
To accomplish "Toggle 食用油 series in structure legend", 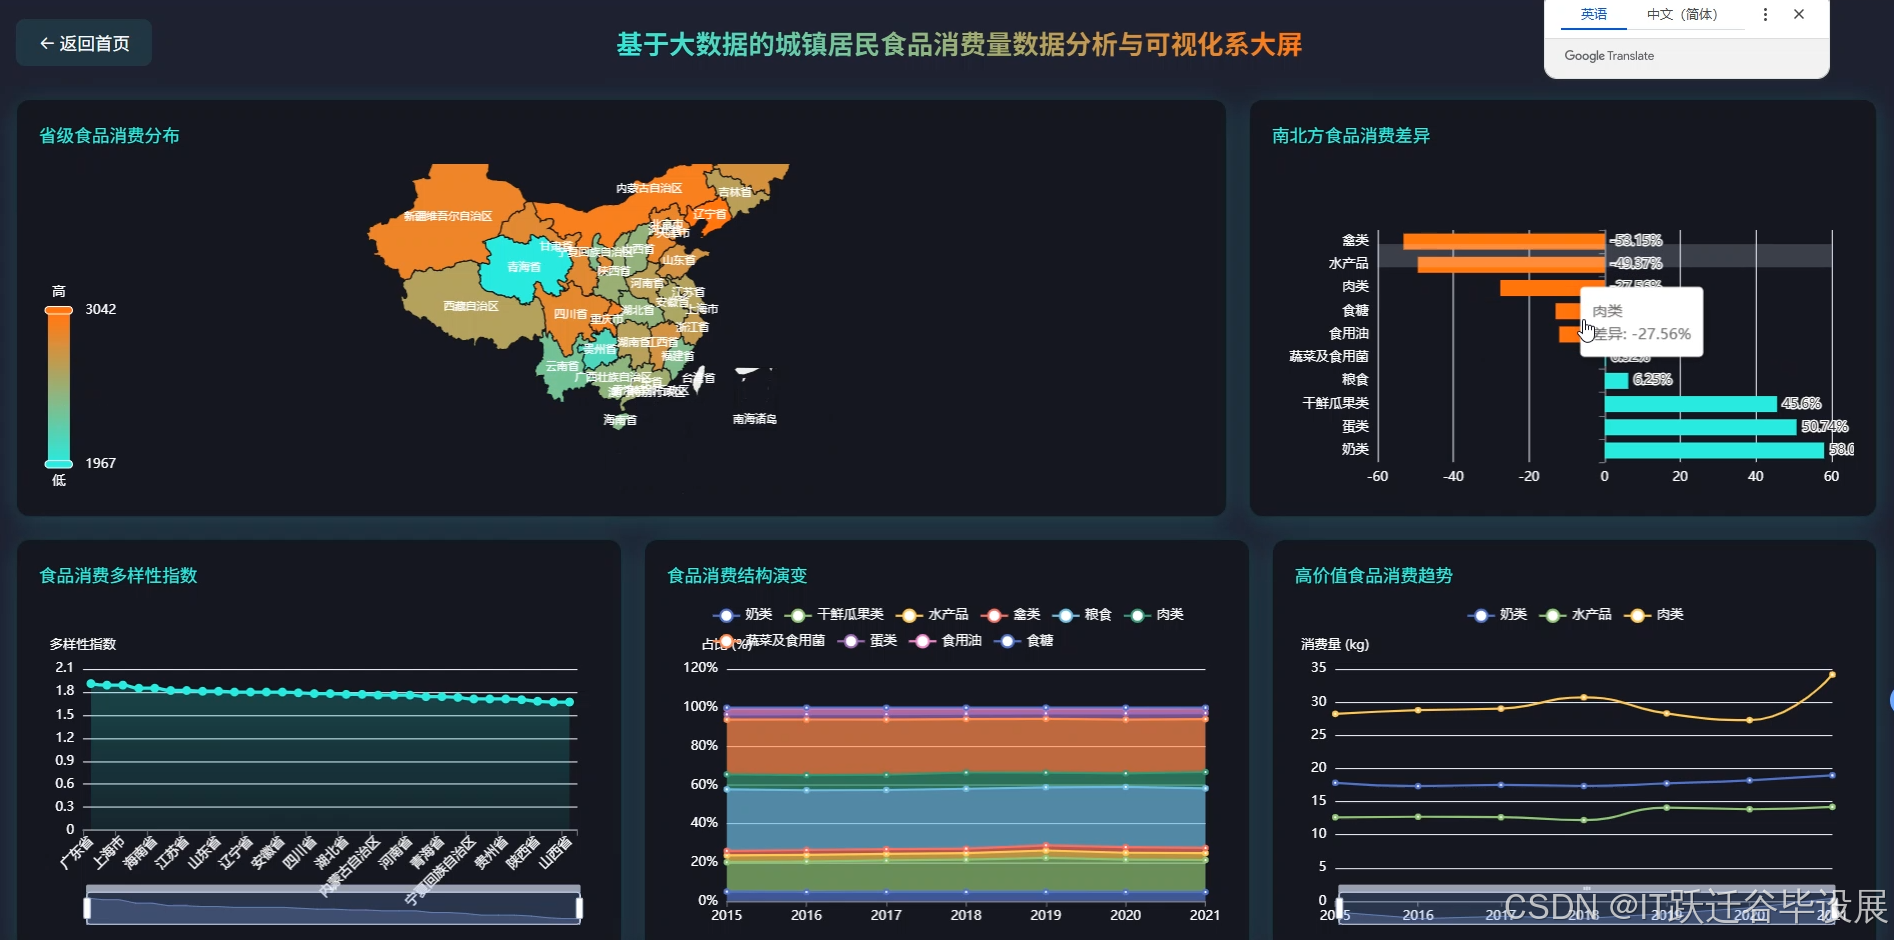I will [x=946, y=640].
